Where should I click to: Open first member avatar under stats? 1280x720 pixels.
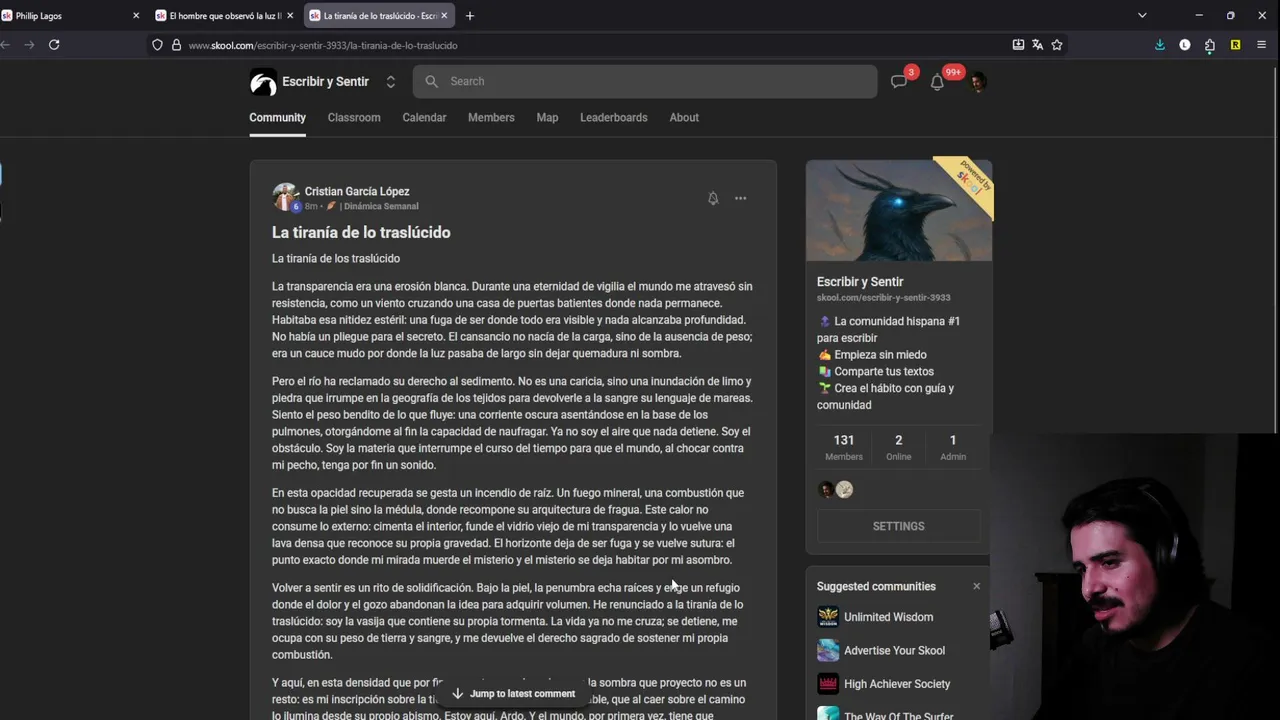click(826, 489)
